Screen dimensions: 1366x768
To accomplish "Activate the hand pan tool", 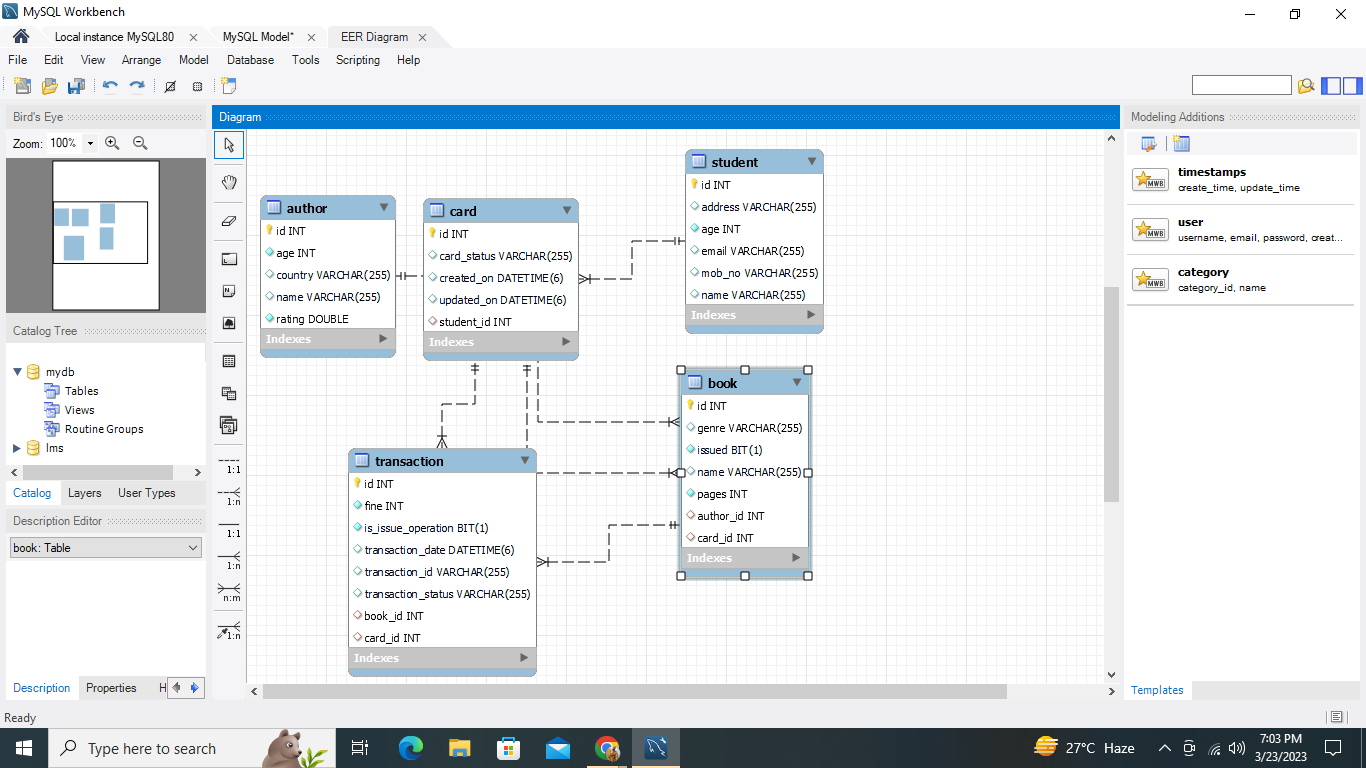I will click(228, 182).
